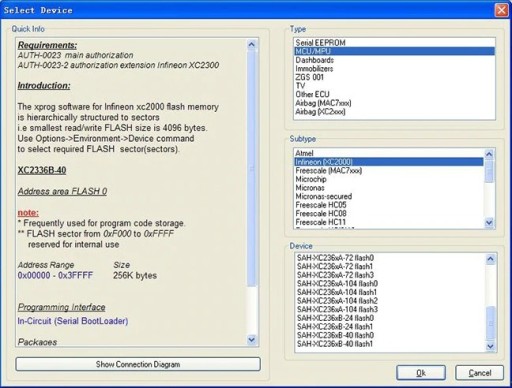Select SAH-XC236xA-72 flash0 device
Image resolution: width=512 pixels, height=388 pixels.
pyautogui.click(x=390, y=258)
